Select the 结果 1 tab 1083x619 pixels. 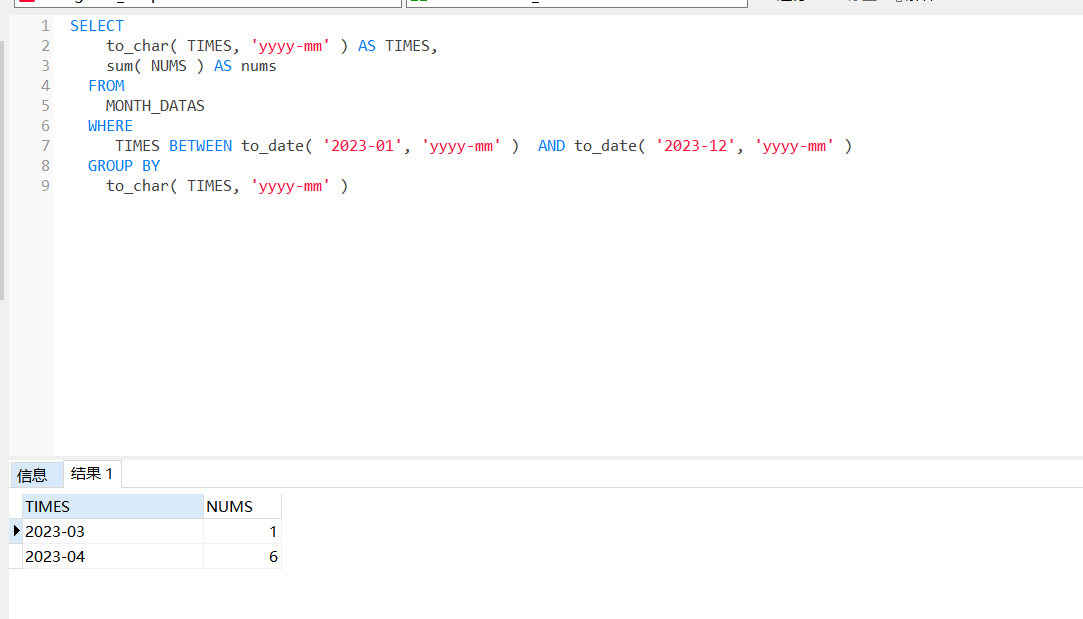(x=92, y=474)
